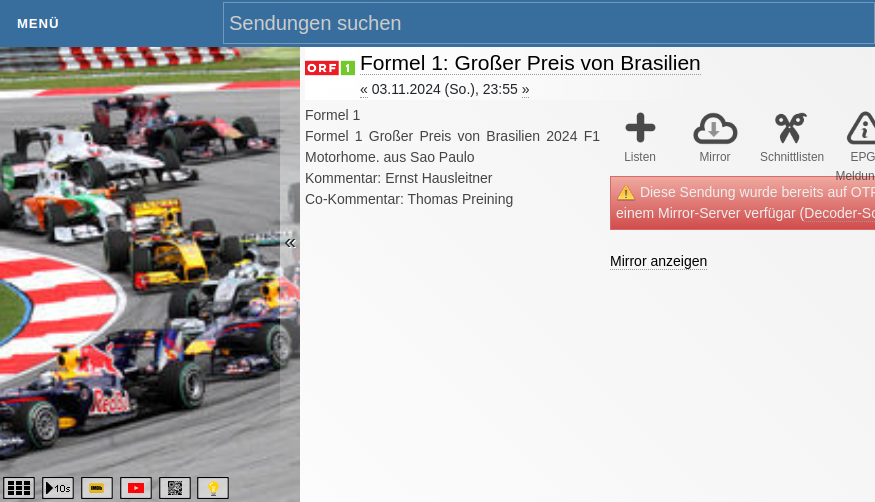875x502 pixels.
Task: Open Formel 1: Großer Preis von Brasilien title
Action: [x=530, y=63]
